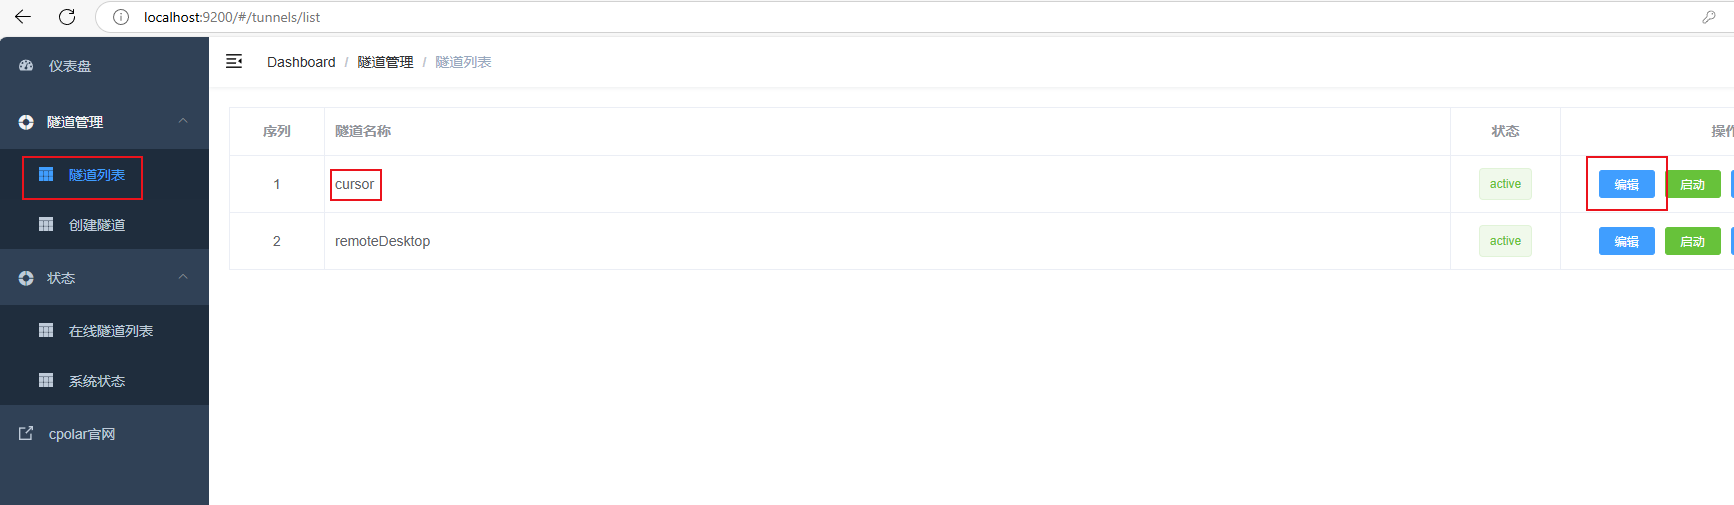Start the remoteDesktop tunnel
Image resolution: width=1734 pixels, height=505 pixels.
(1692, 241)
